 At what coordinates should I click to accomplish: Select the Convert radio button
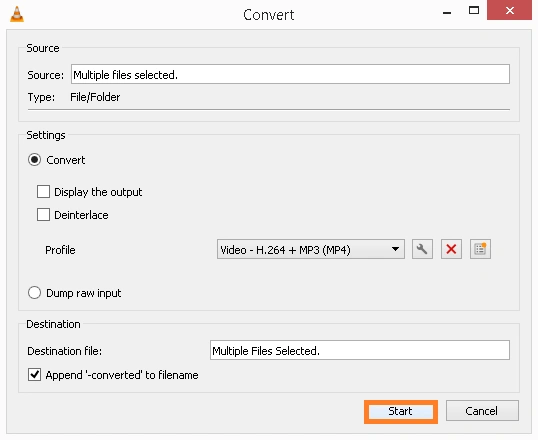click(34, 160)
